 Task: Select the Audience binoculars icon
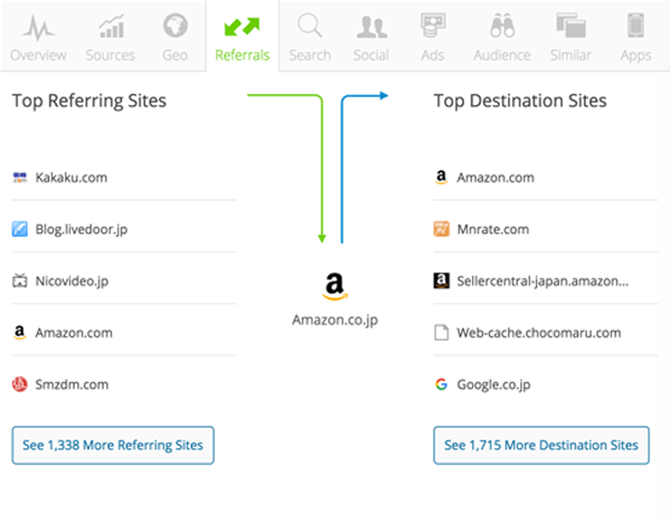[502, 26]
